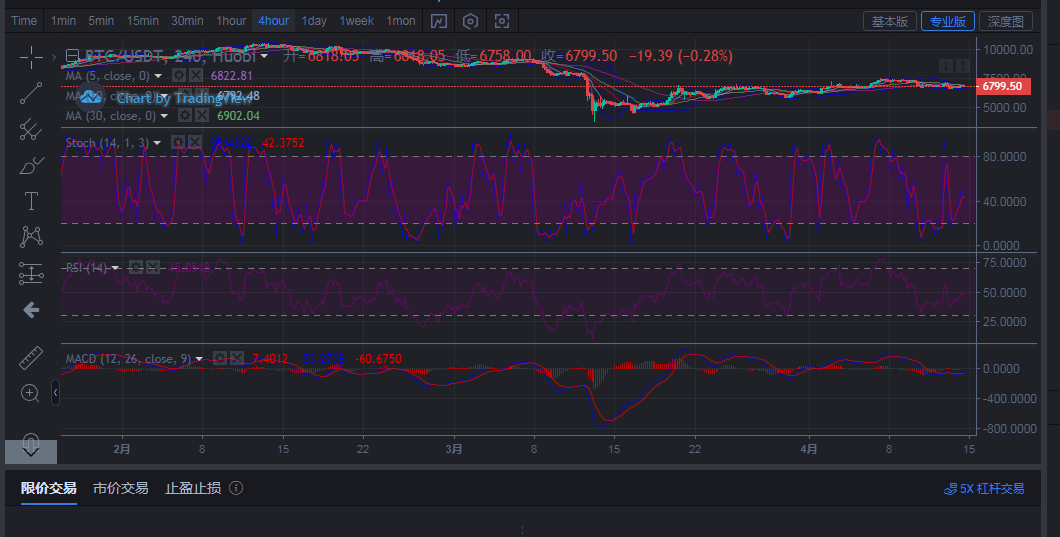This screenshot has height=537, width=1060.
Task: Collapse the left drawing toolbar handle
Action: point(55,393)
